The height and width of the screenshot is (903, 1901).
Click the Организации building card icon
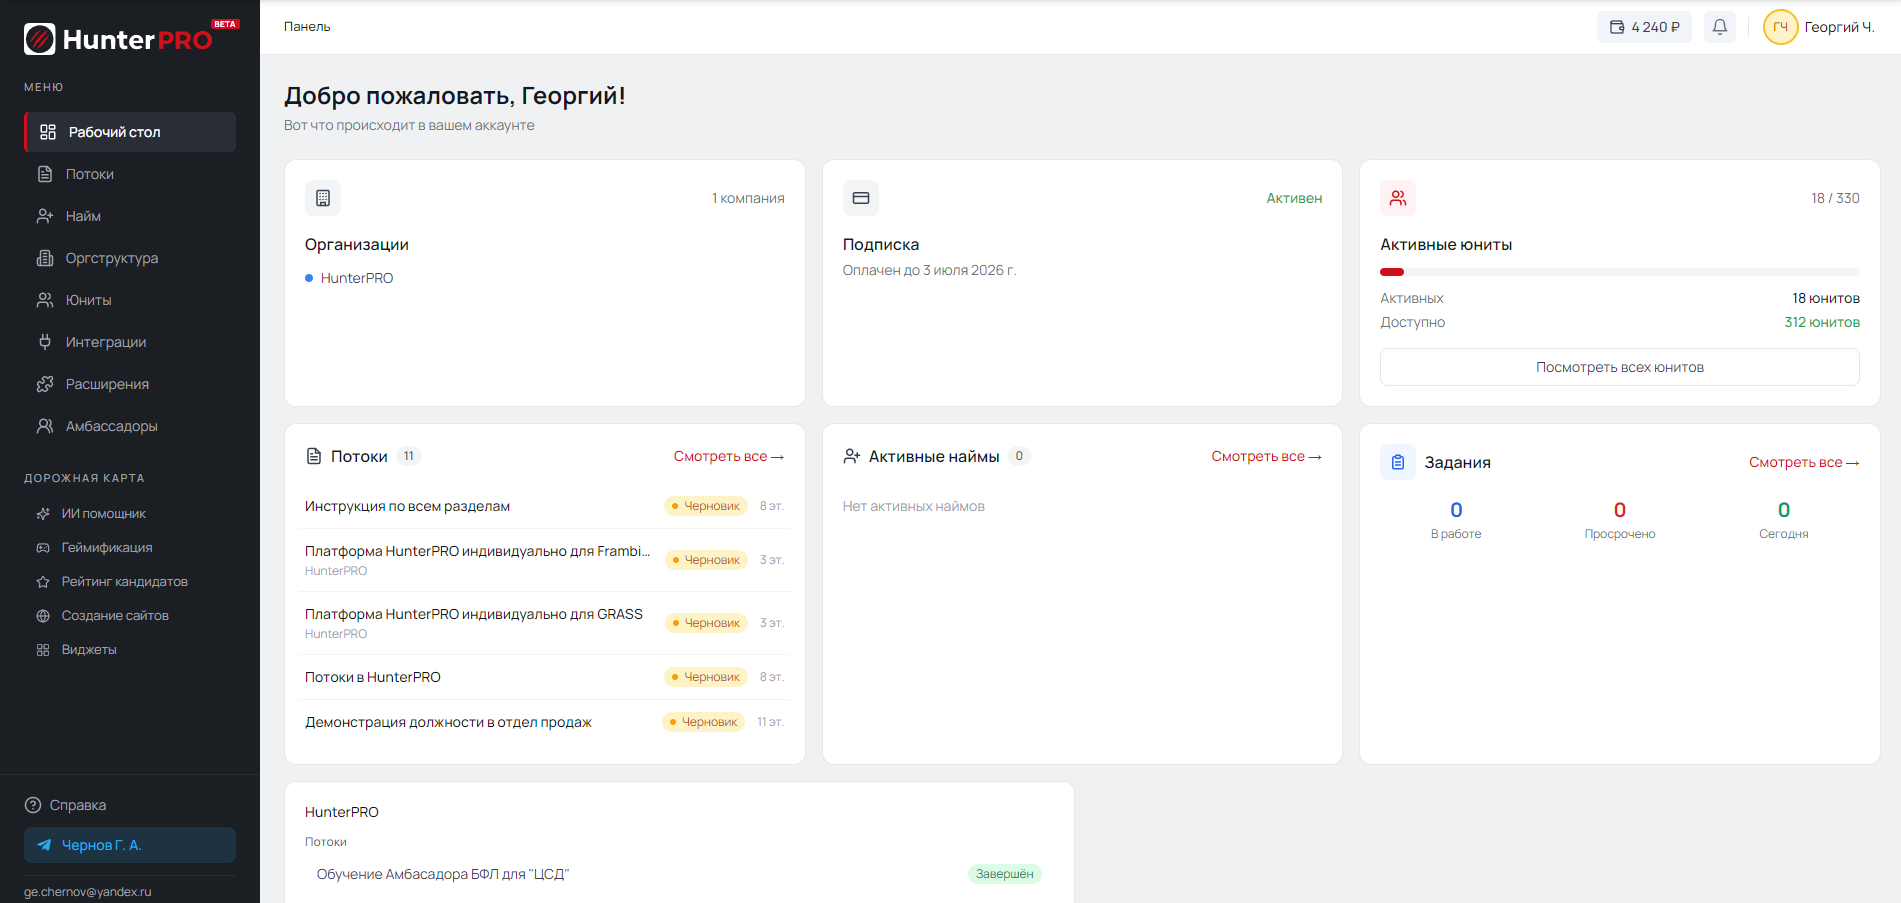click(x=323, y=198)
